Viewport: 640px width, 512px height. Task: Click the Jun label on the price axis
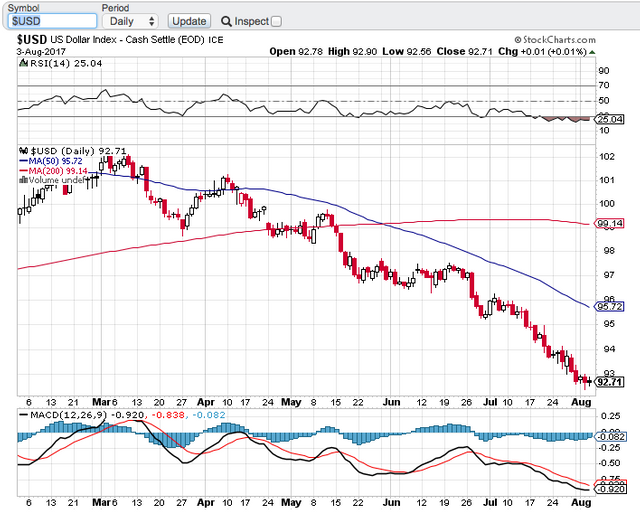coord(391,402)
